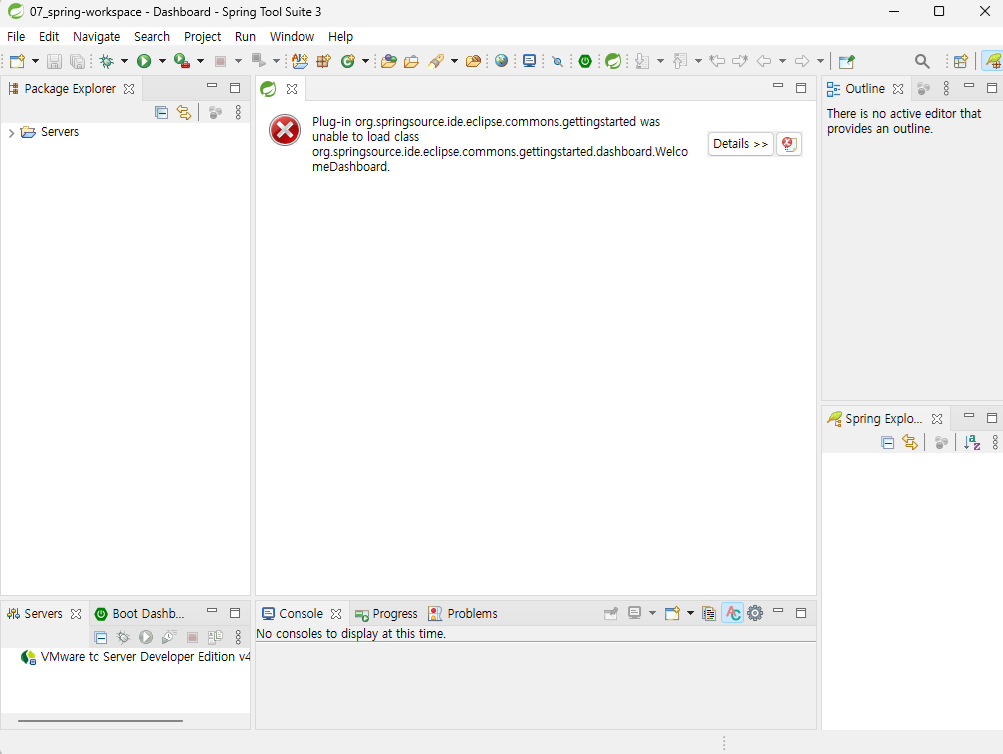Toggle Link with Editor in Package Explorer

184,113
